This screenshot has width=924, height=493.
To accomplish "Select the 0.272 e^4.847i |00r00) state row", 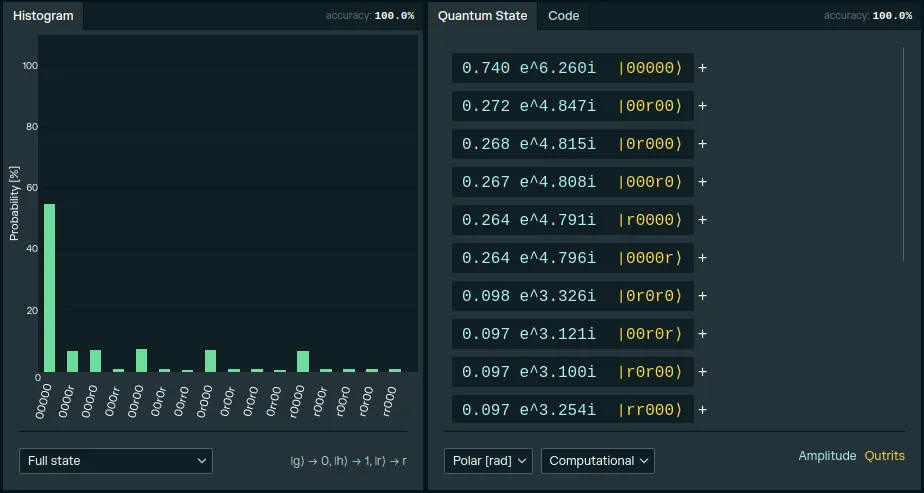I will click(572, 106).
